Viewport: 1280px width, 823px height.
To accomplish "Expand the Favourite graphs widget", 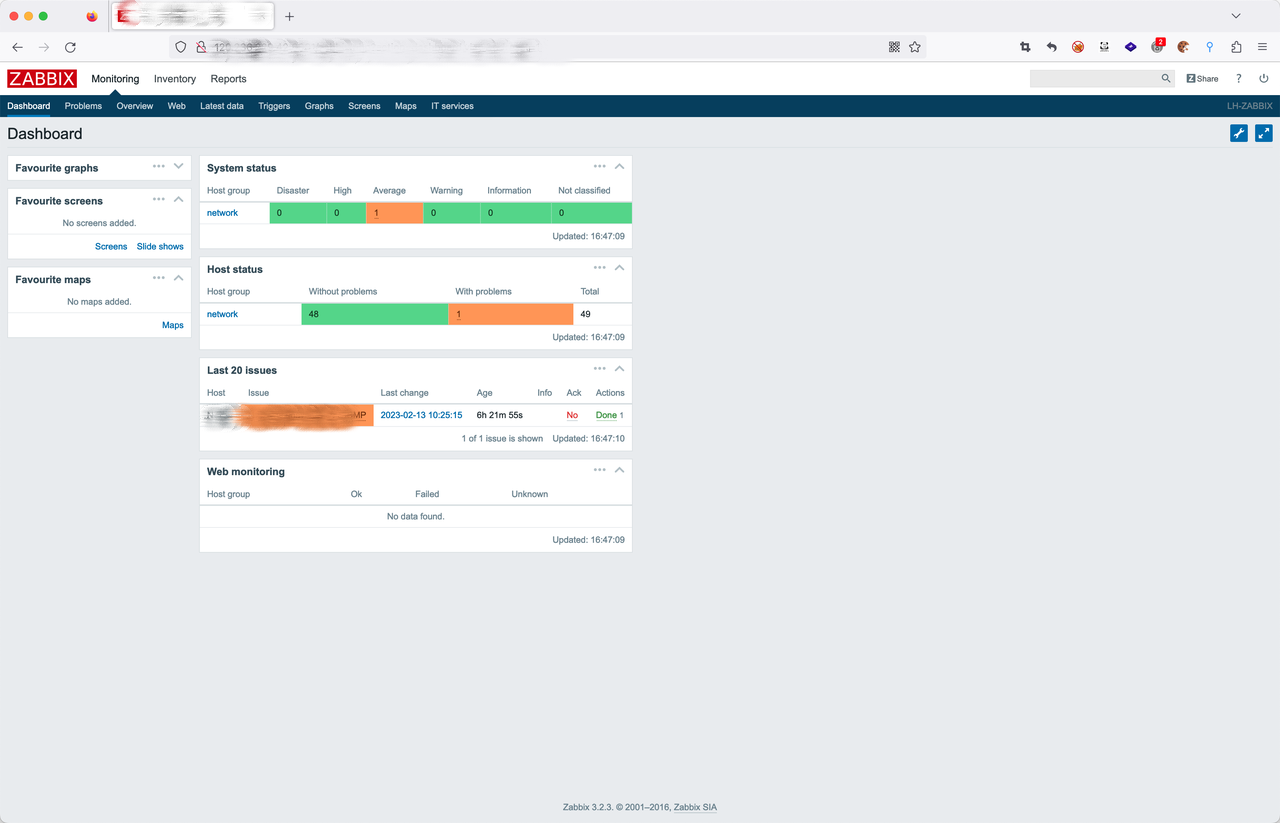I will [179, 167].
